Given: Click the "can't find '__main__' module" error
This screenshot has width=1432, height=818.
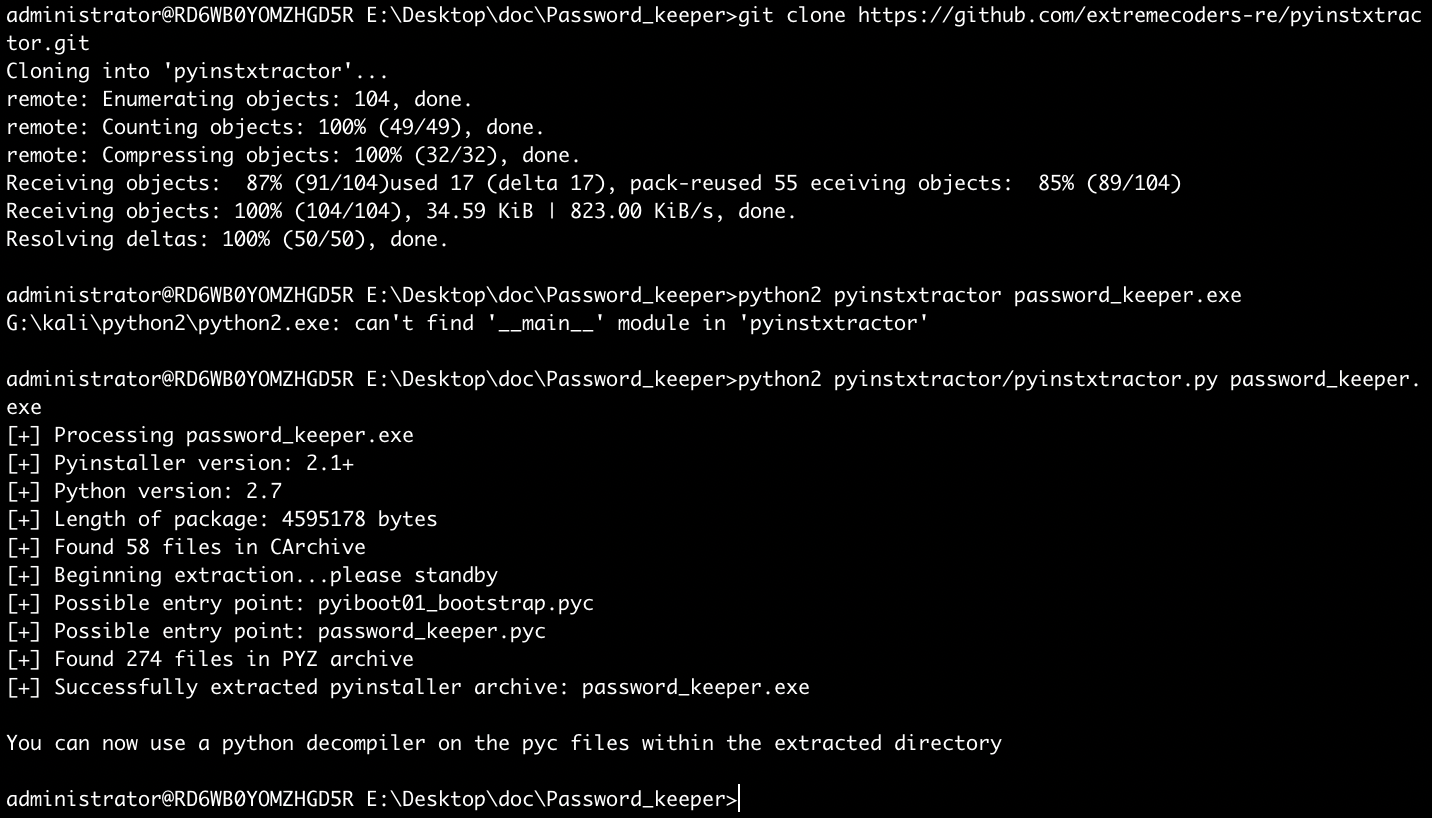Looking at the screenshot, I should click(x=640, y=324).
